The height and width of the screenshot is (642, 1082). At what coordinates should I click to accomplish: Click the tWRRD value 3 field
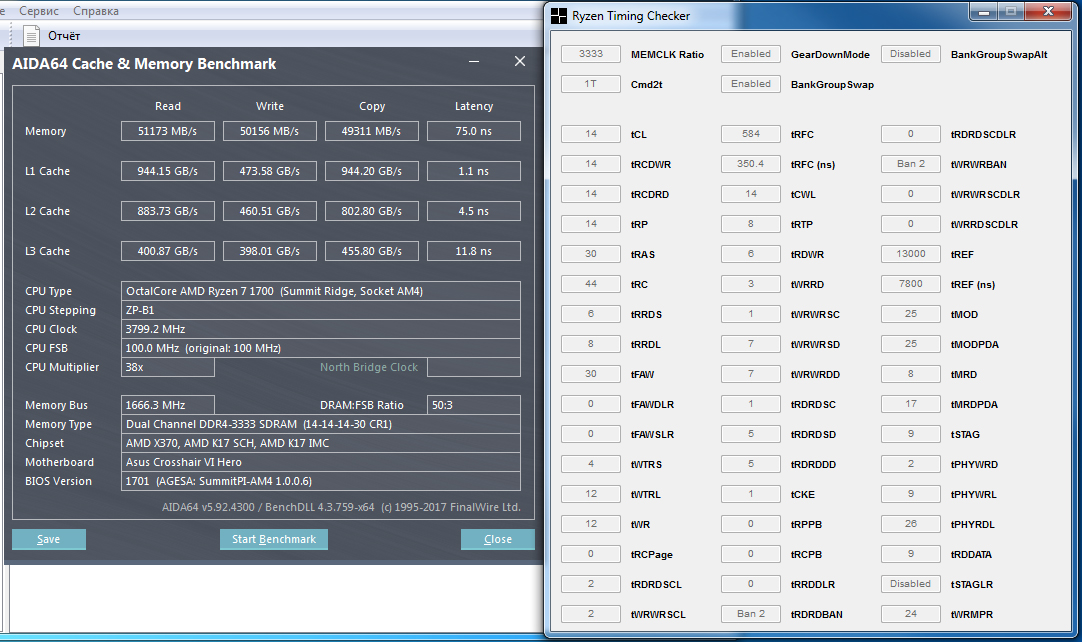[751, 284]
